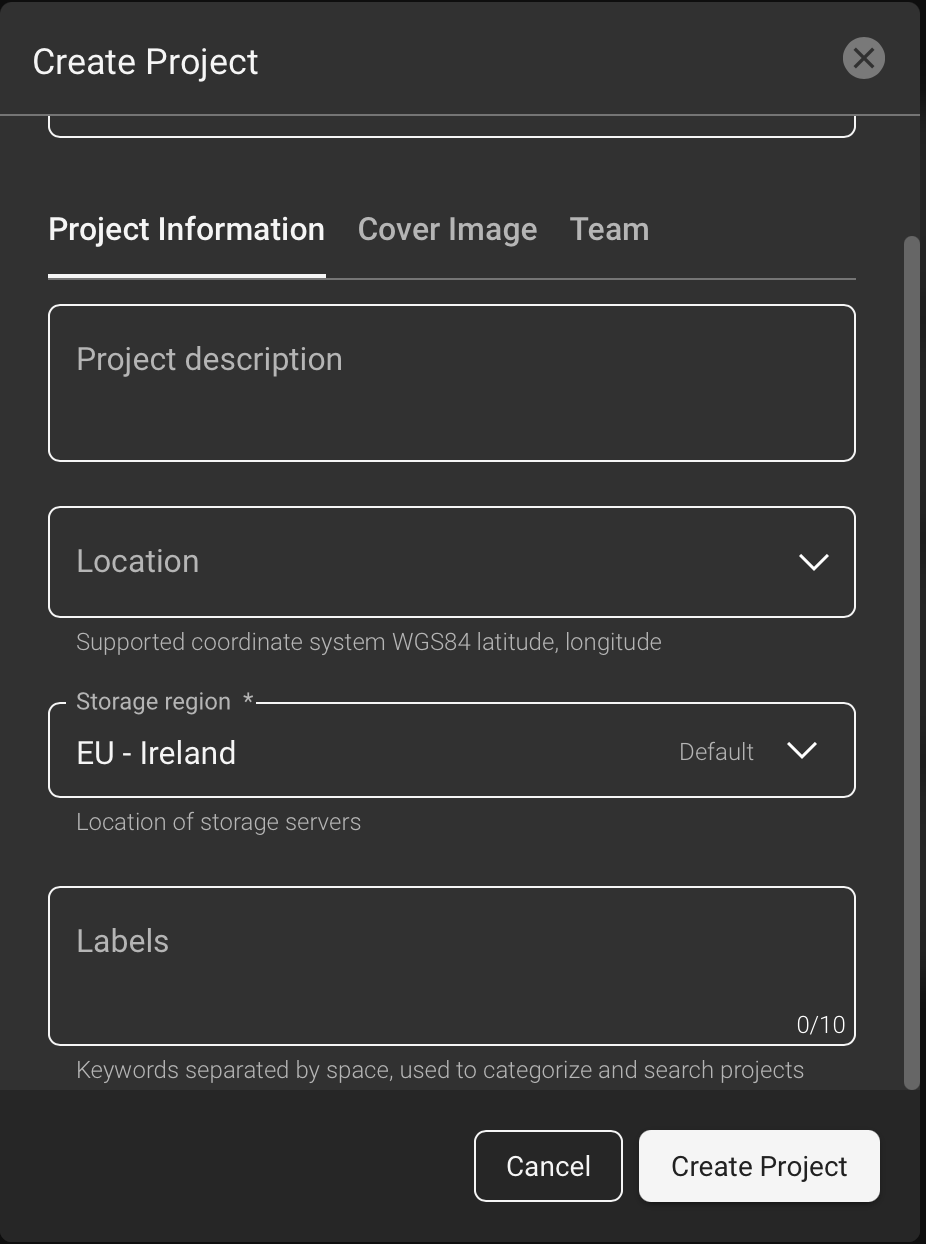
Task: Expand the Storage region chevron arrow
Action: click(x=802, y=751)
